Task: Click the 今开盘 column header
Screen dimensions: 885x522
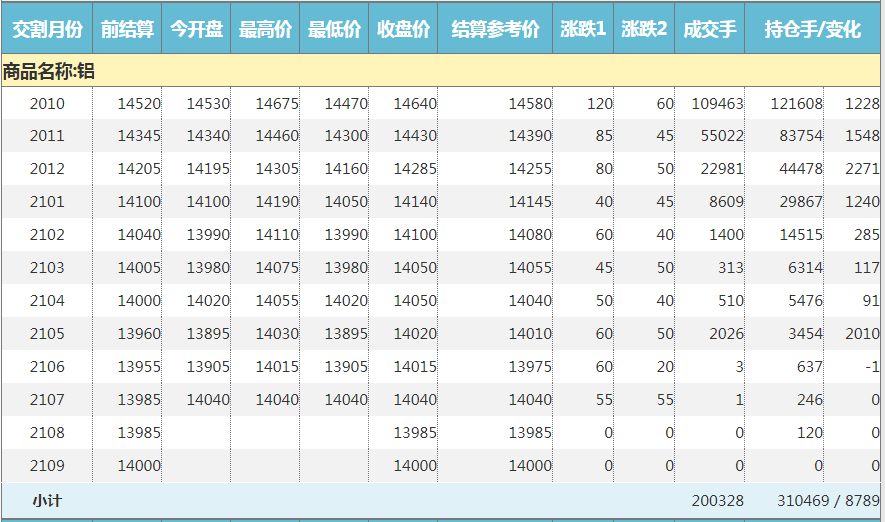Action: [196, 30]
